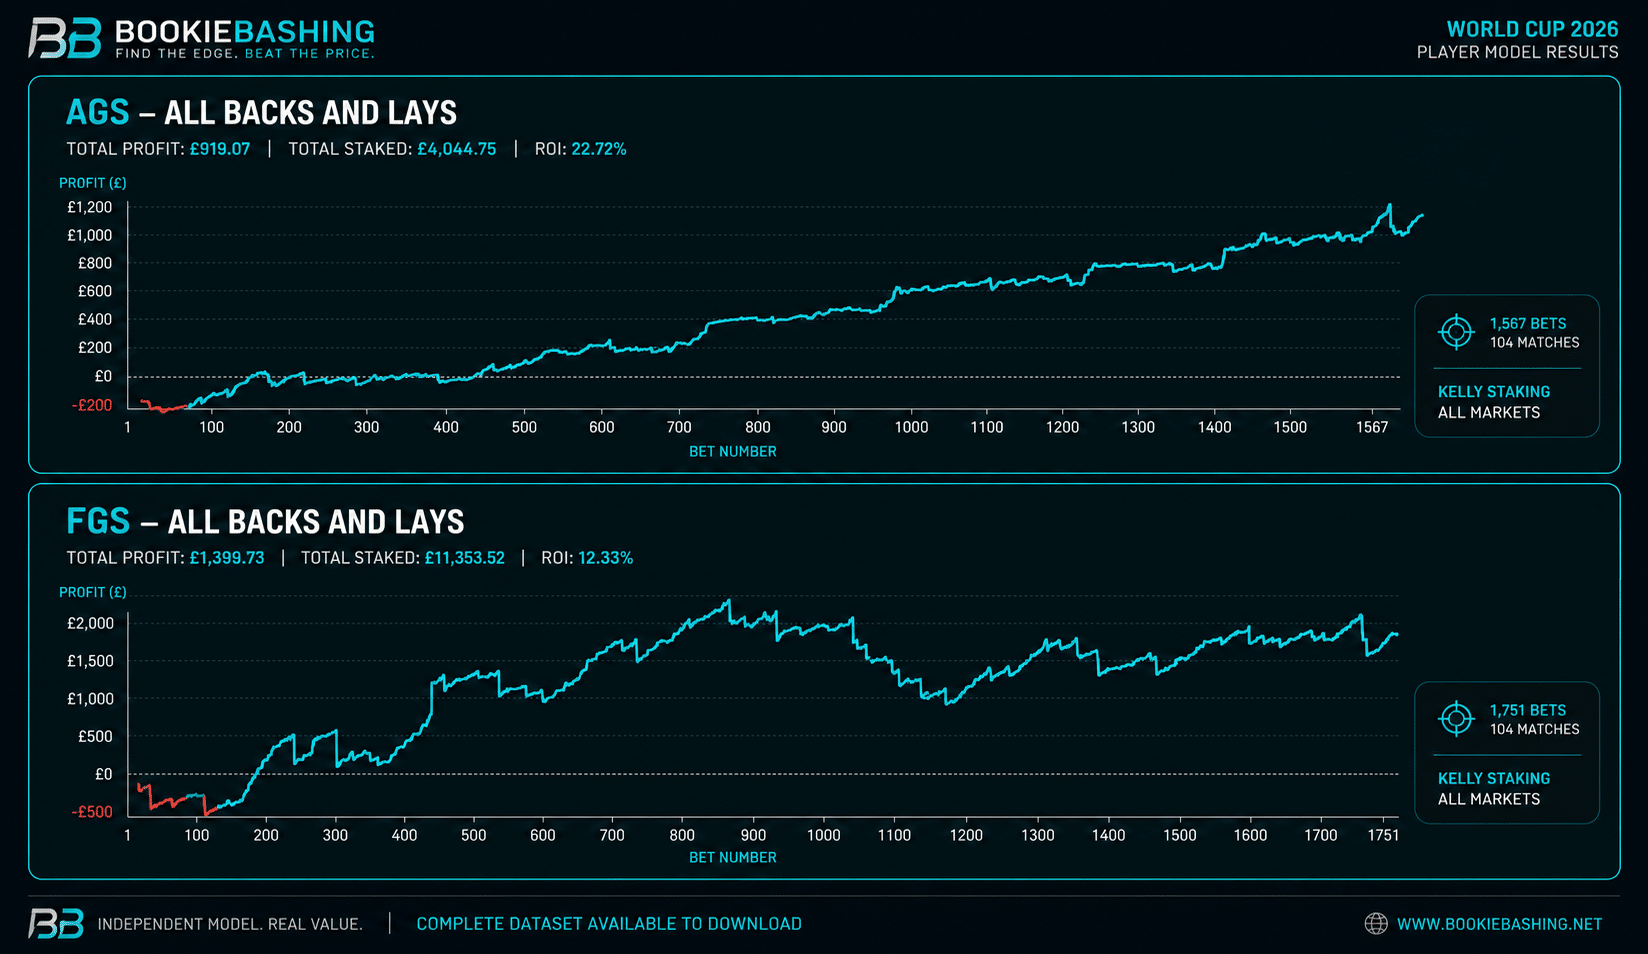Click the tagline FIND THE EDGE. BEAT THE PRICE.
This screenshot has height=954, width=1648.
(x=245, y=54)
